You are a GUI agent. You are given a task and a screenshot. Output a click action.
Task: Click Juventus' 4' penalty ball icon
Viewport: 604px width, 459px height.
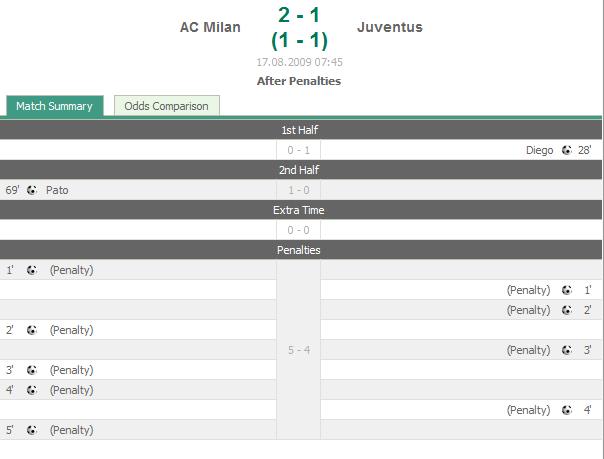tap(566, 410)
